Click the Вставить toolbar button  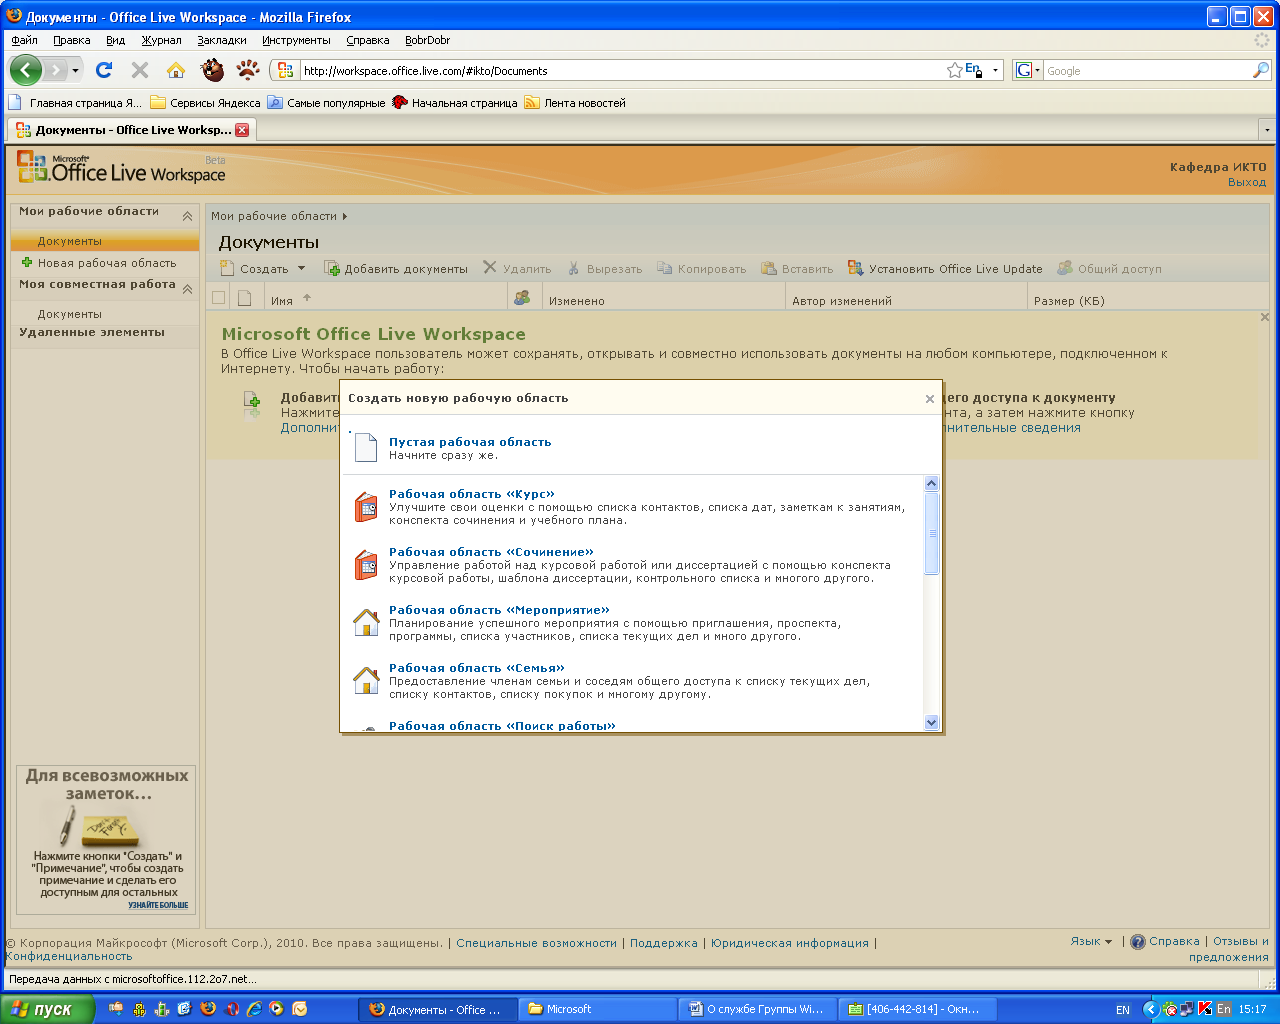point(797,268)
